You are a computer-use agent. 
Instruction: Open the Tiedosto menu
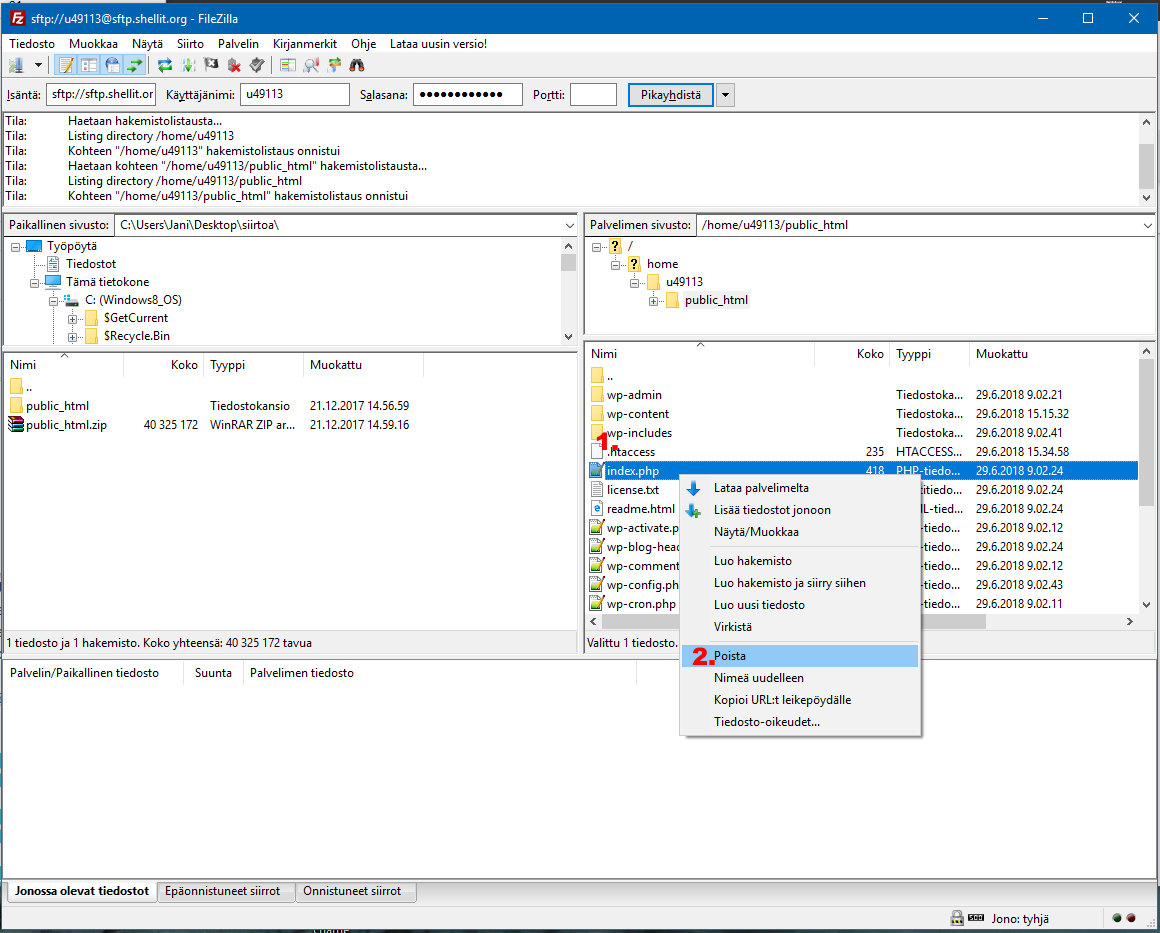coord(32,44)
